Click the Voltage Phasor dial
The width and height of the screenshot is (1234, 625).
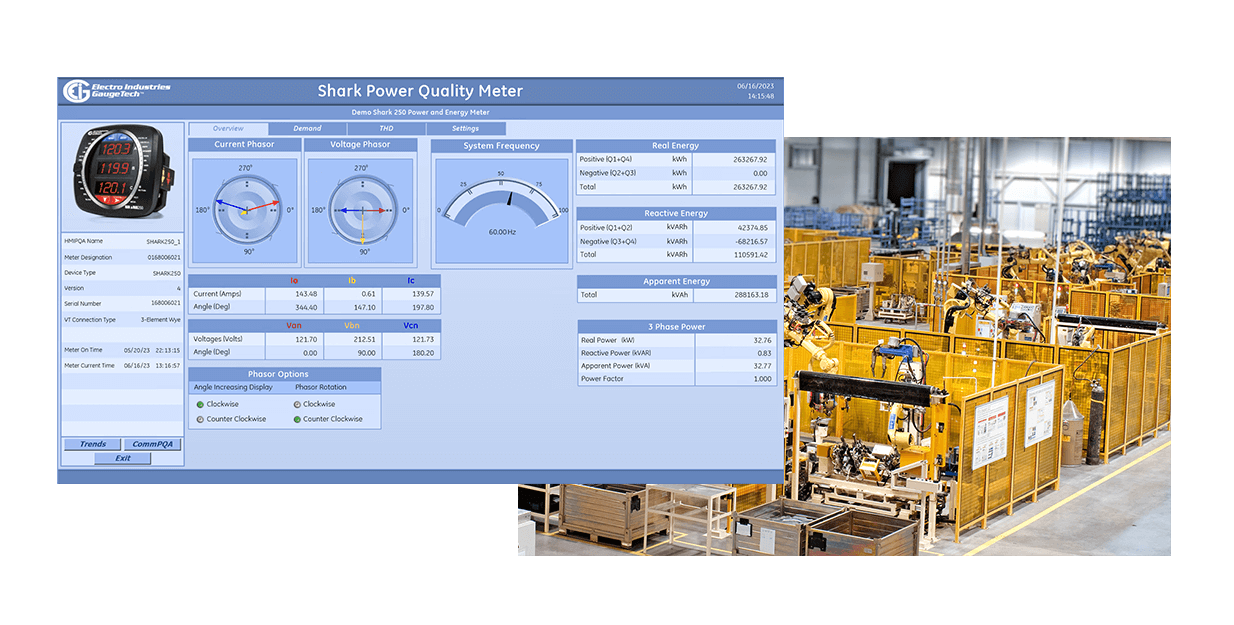pyautogui.click(x=364, y=210)
